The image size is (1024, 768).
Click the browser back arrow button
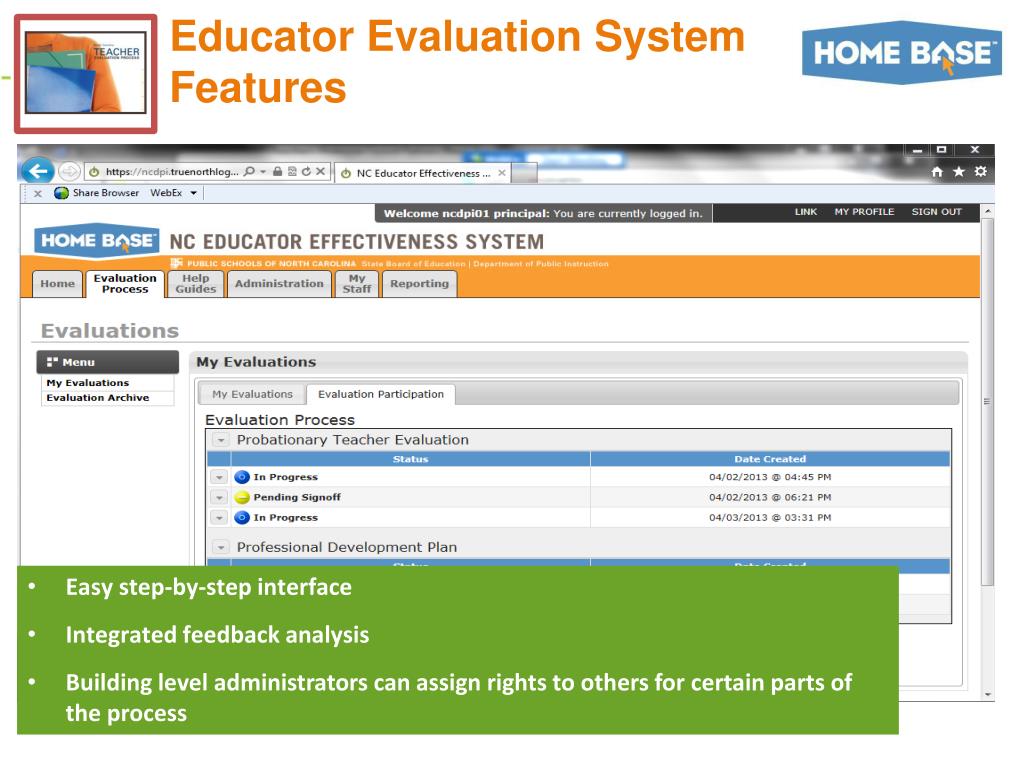[x=38, y=171]
